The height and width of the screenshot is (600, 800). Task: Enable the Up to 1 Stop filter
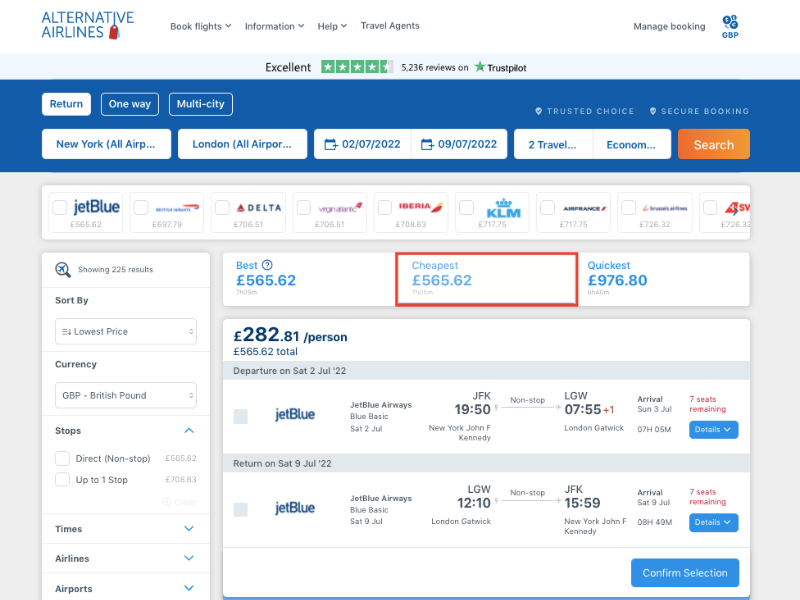[62, 480]
